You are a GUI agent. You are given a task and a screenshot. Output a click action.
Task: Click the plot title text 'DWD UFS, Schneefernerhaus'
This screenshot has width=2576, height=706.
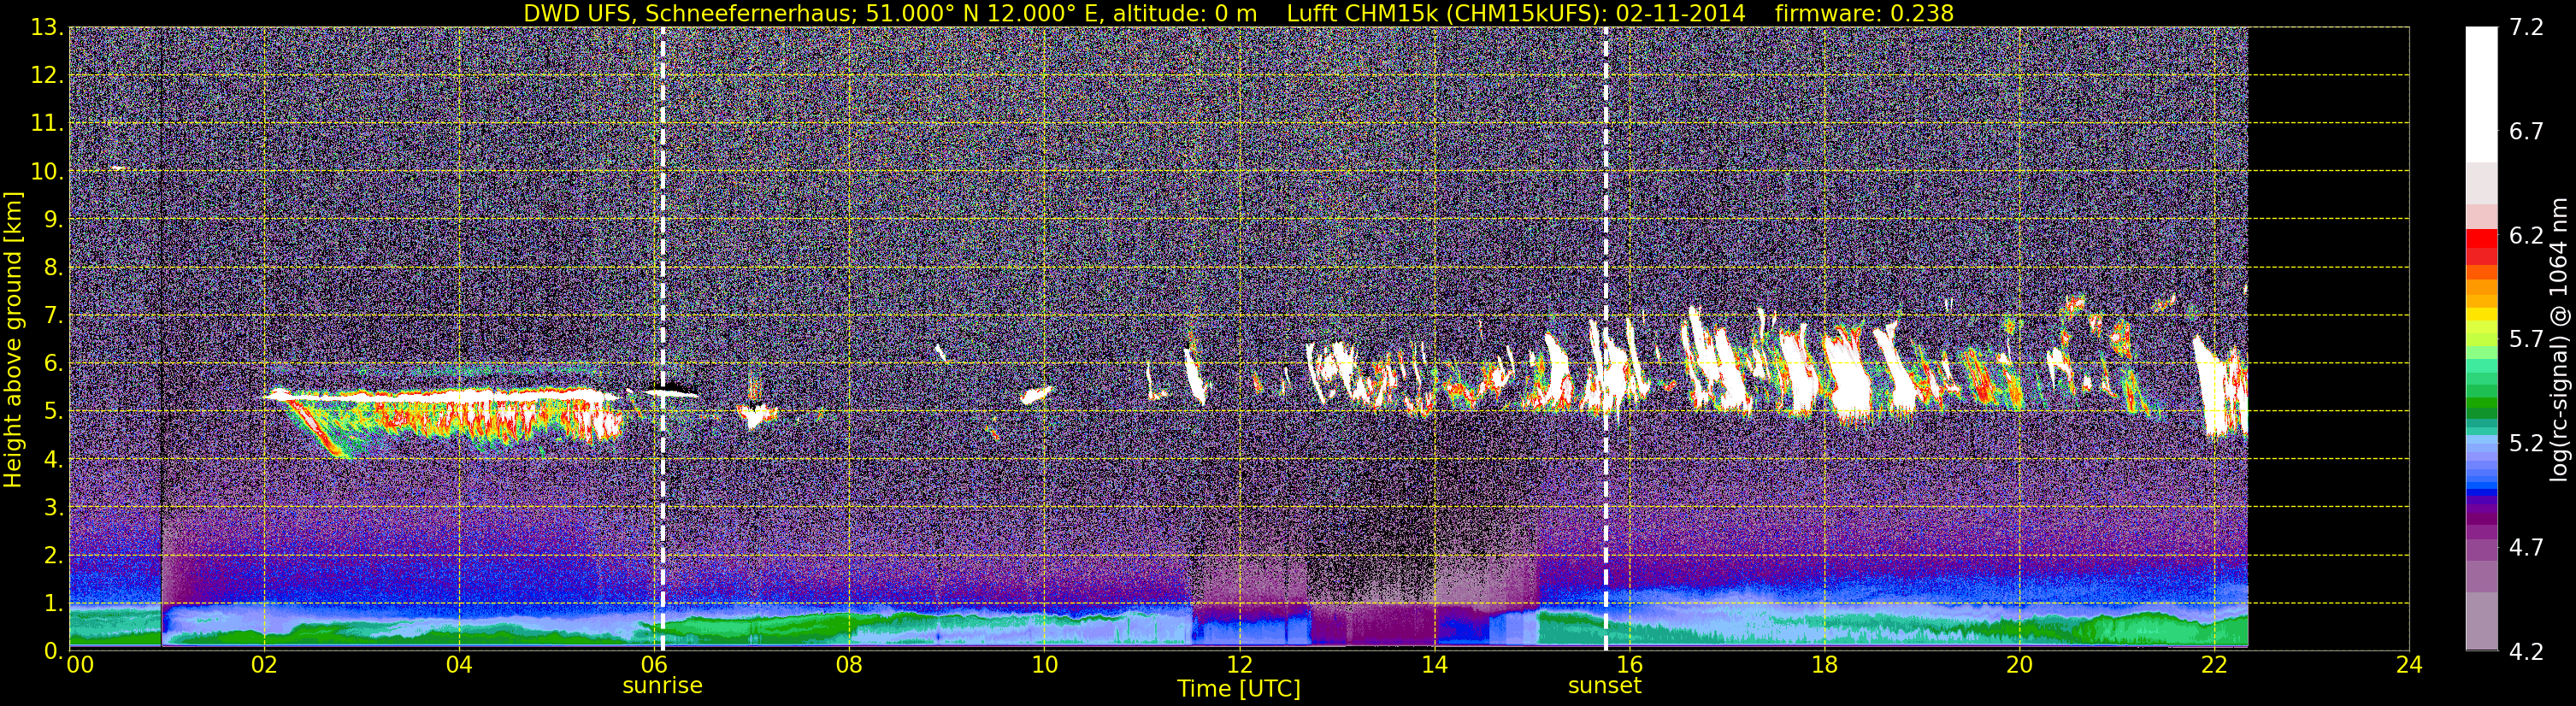[691, 13]
